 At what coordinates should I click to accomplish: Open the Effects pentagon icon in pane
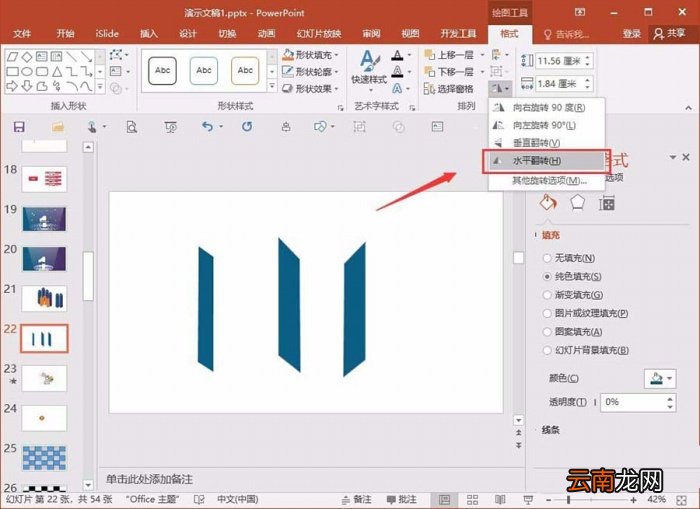[577, 203]
